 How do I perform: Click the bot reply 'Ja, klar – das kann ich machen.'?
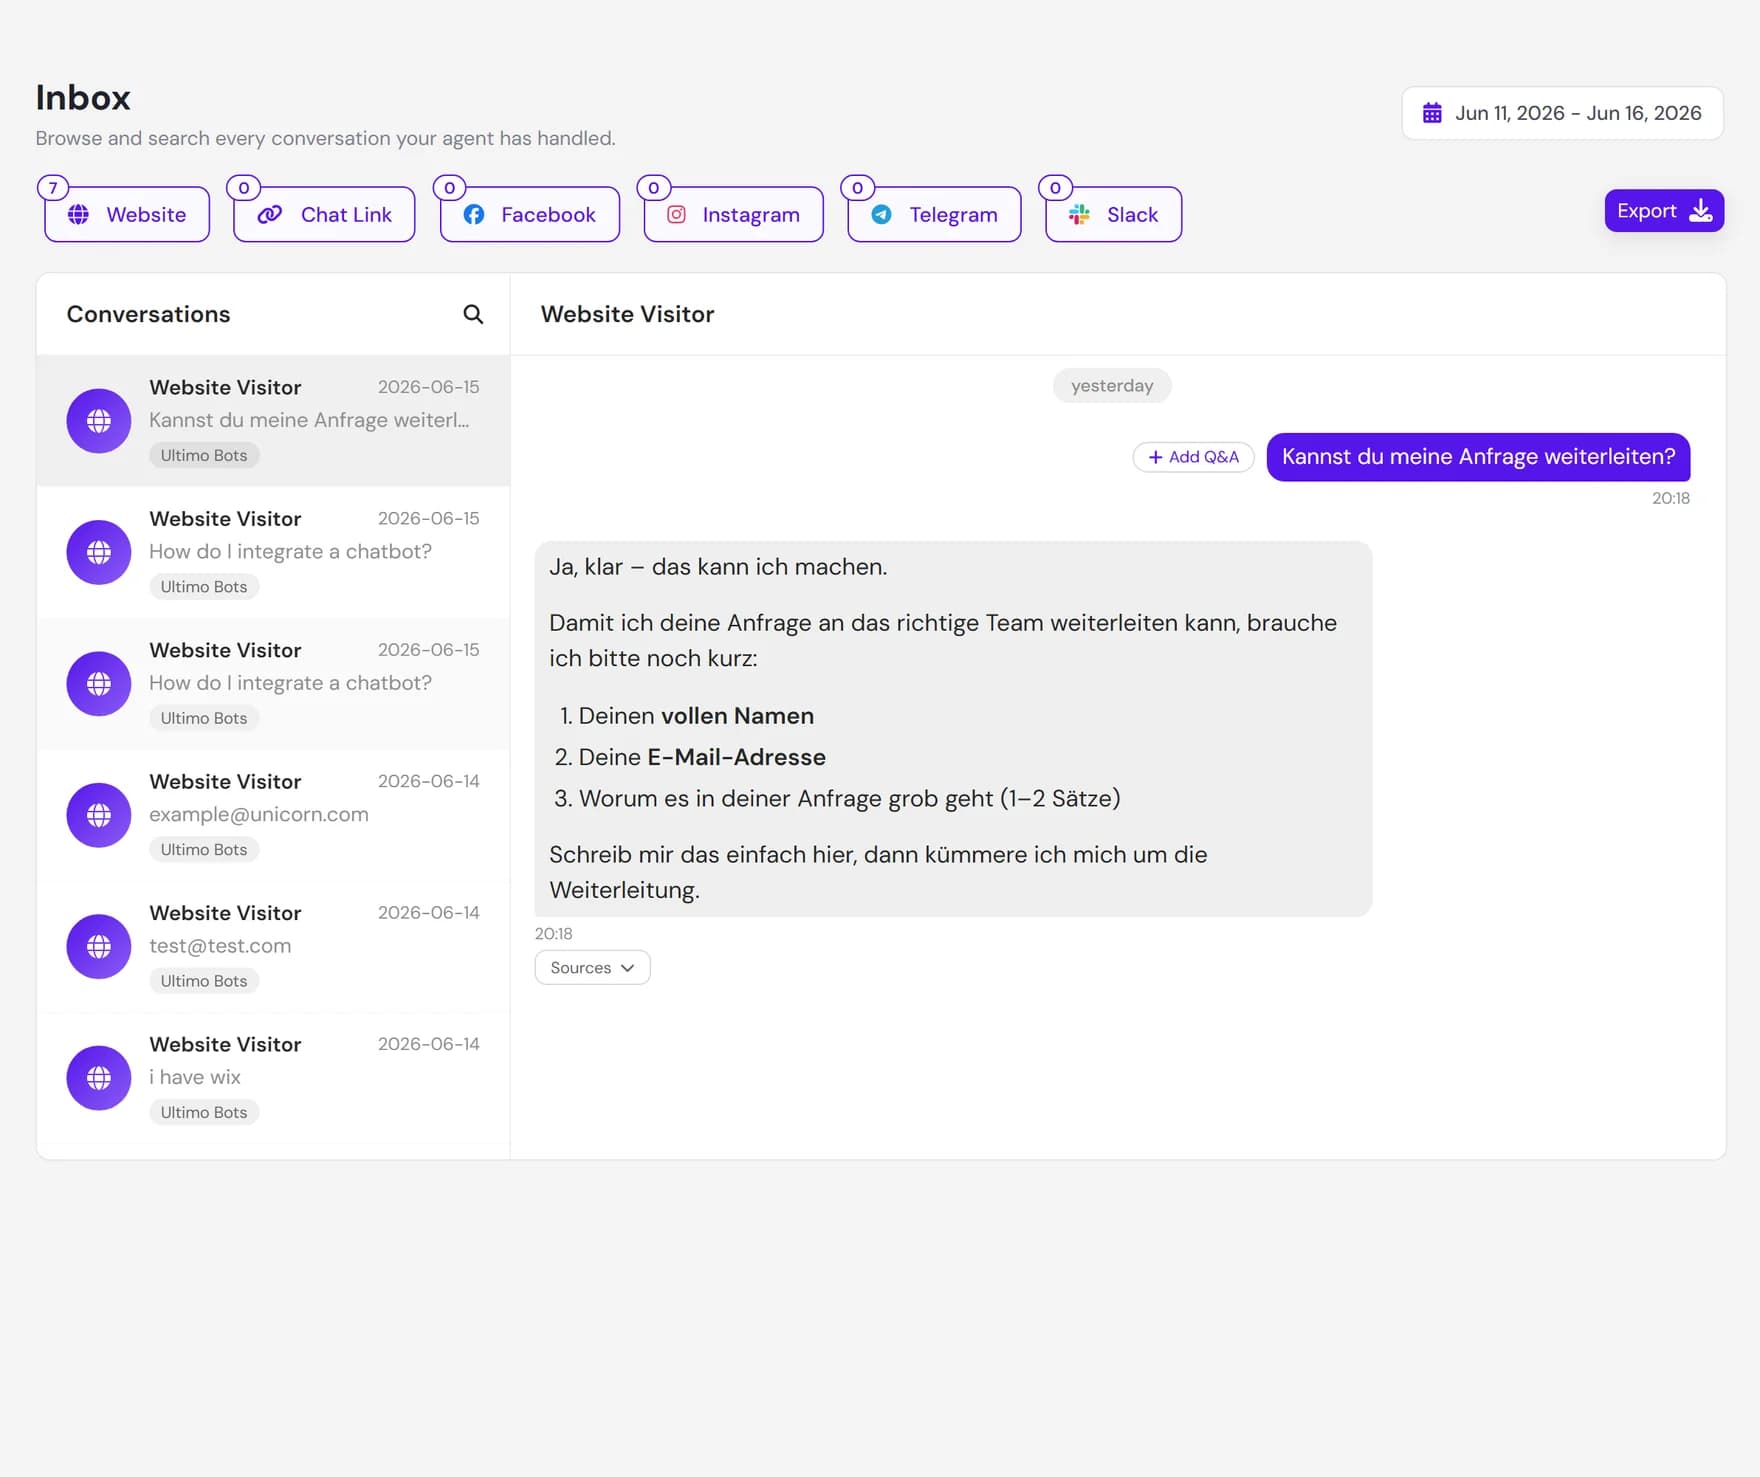[718, 567]
